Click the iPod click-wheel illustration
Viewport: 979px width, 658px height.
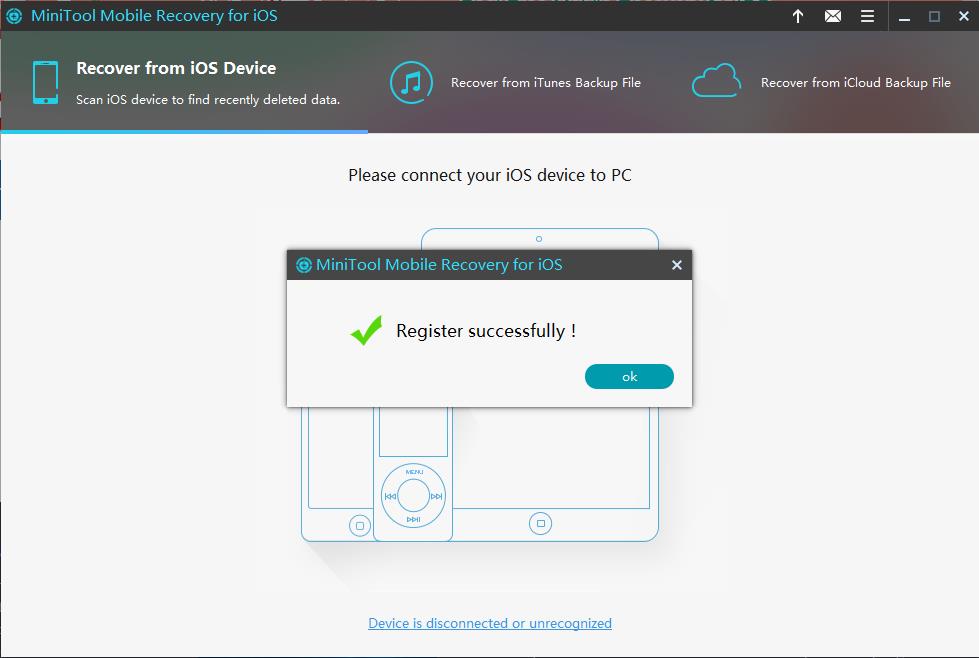click(x=413, y=496)
